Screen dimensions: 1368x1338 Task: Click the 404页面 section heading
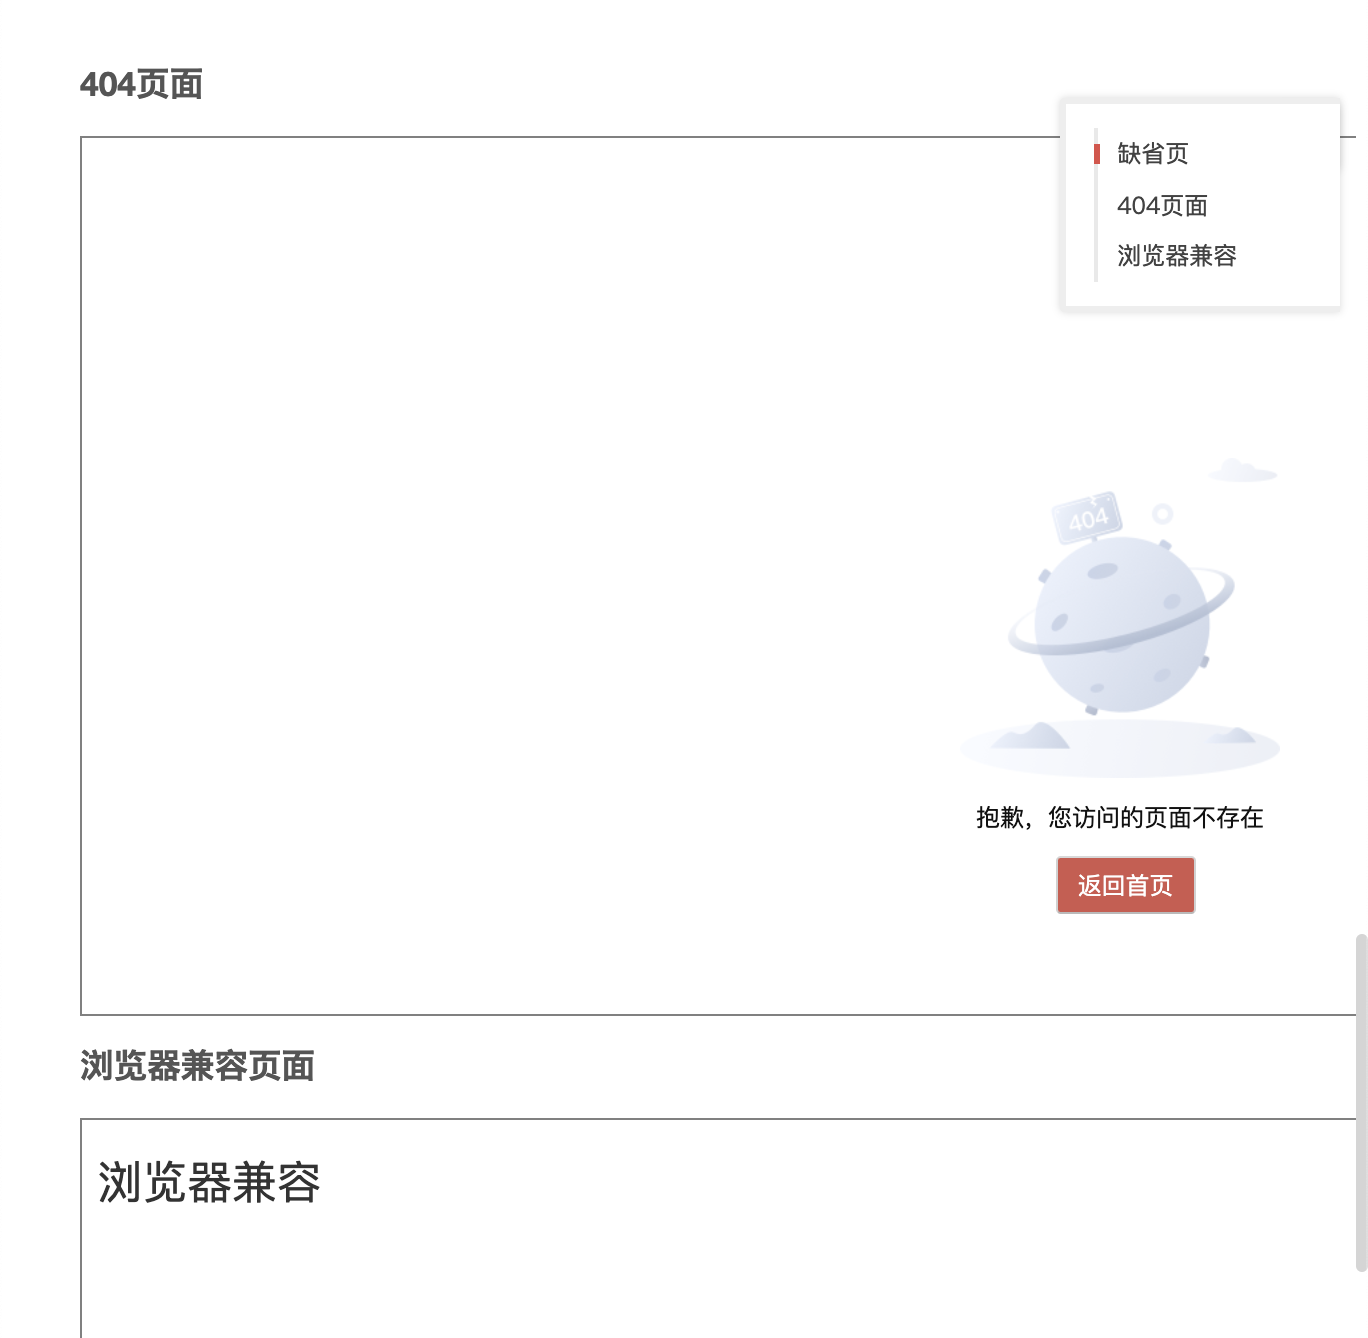coord(141,85)
